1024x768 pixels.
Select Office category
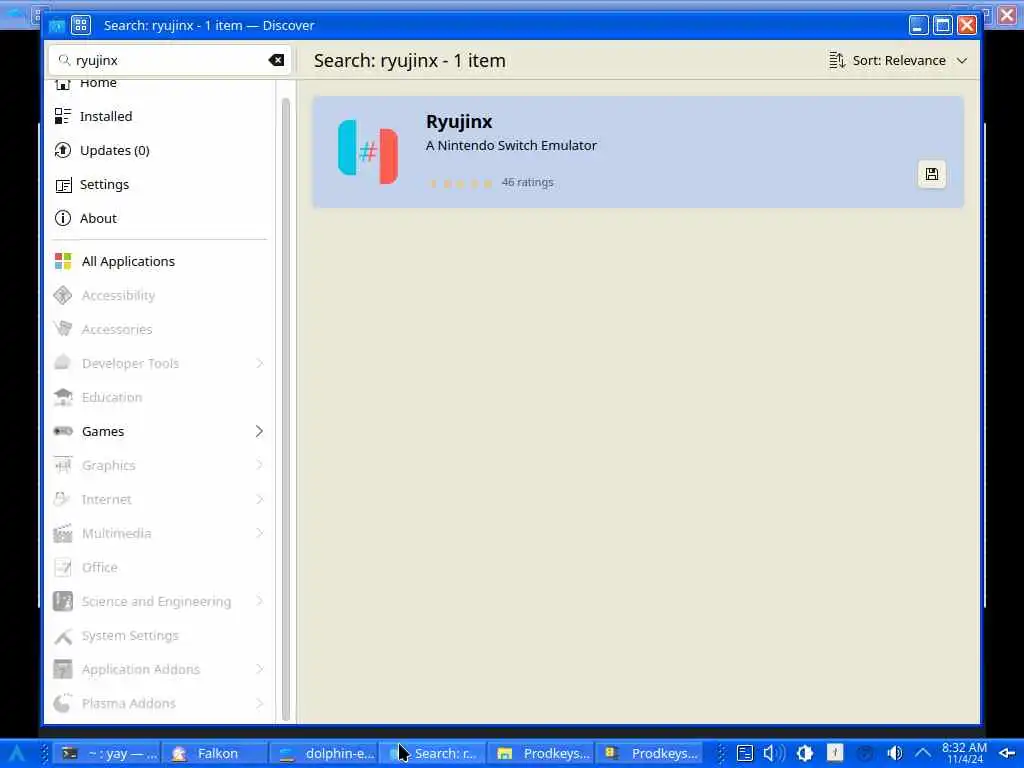click(x=159, y=567)
